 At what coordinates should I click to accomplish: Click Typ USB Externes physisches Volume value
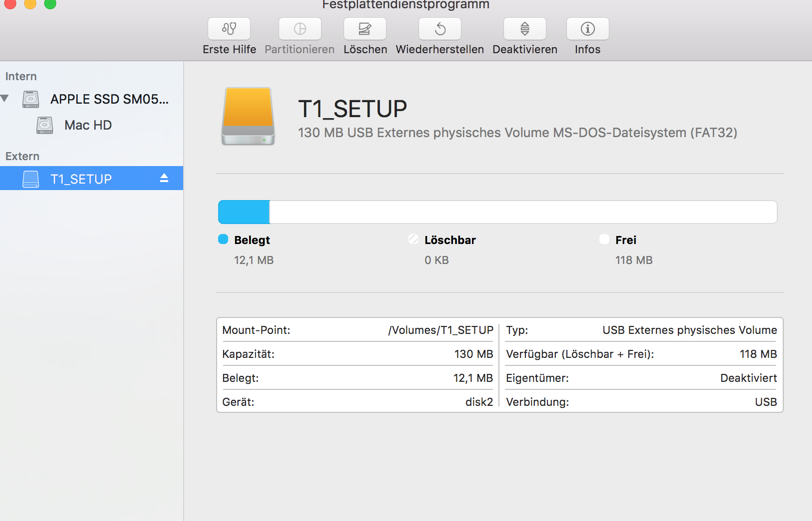pyautogui.click(x=690, y=330)
